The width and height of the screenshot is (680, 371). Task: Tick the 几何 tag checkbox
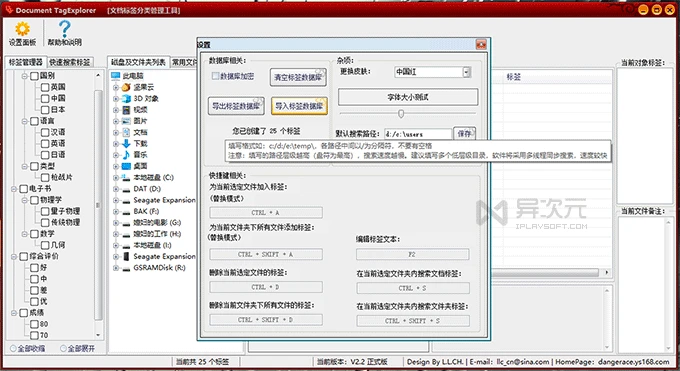point(45,245)
